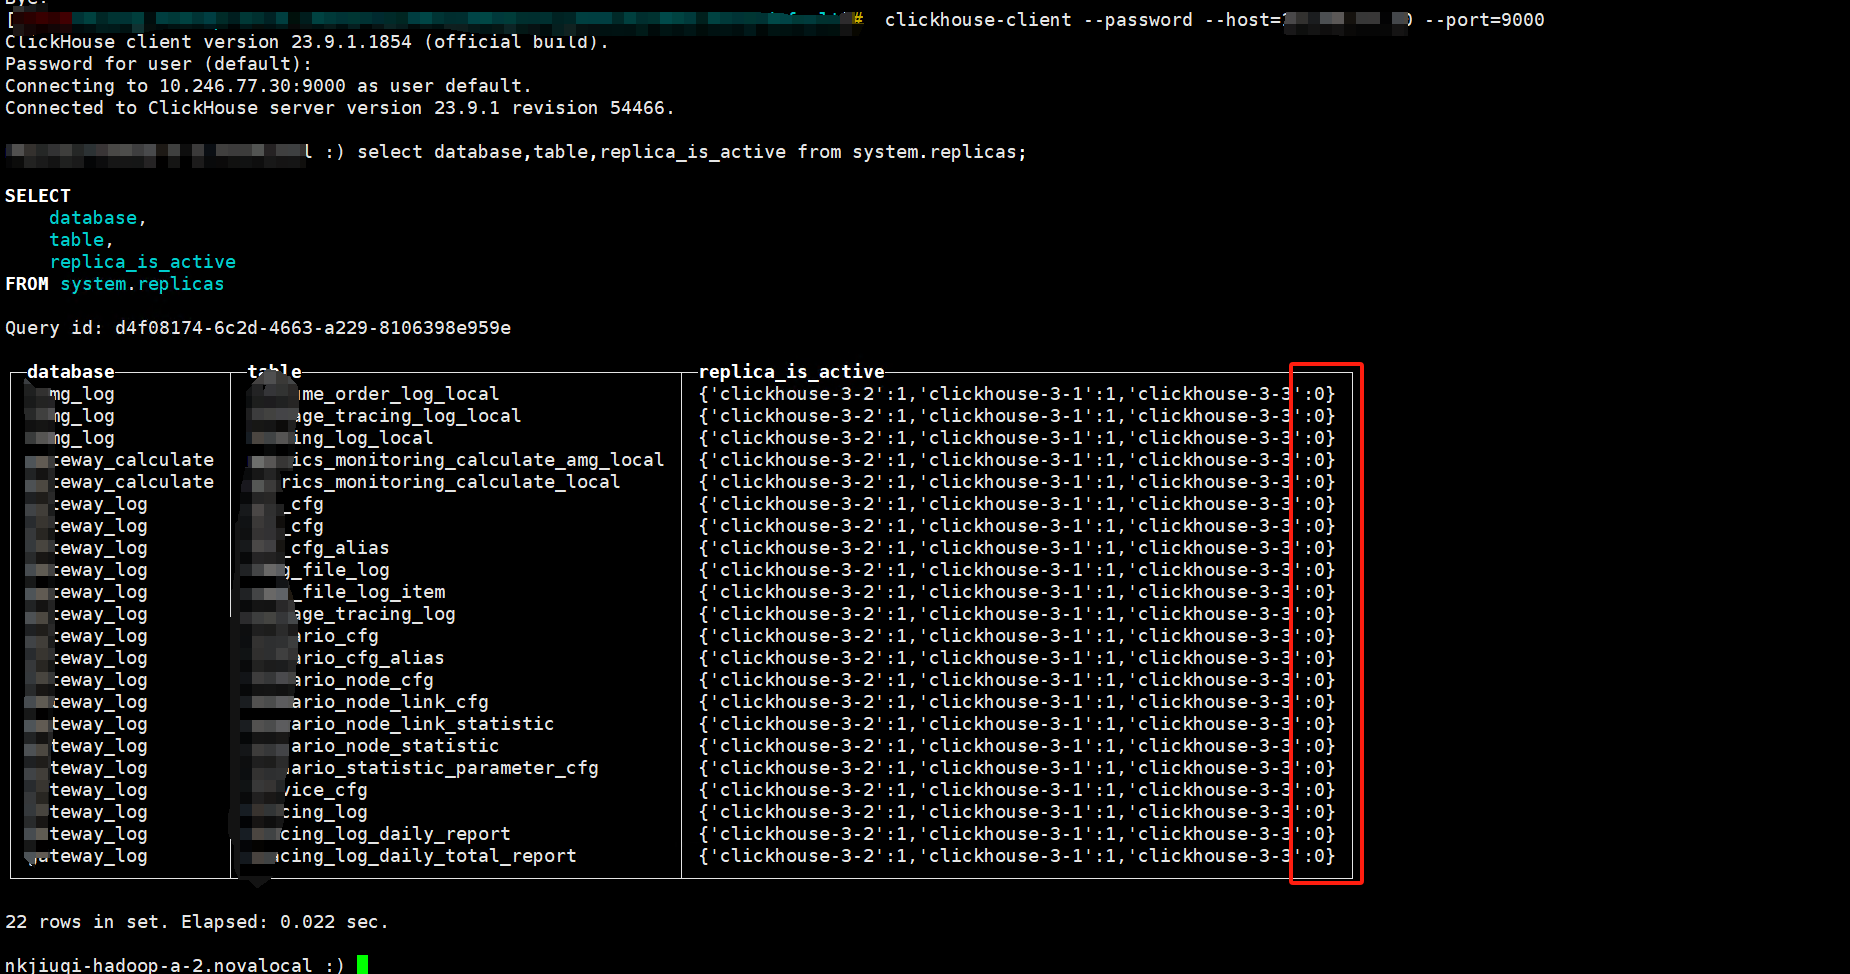Click the 'age_tracing_log_local' table cell

pos(407,416)
